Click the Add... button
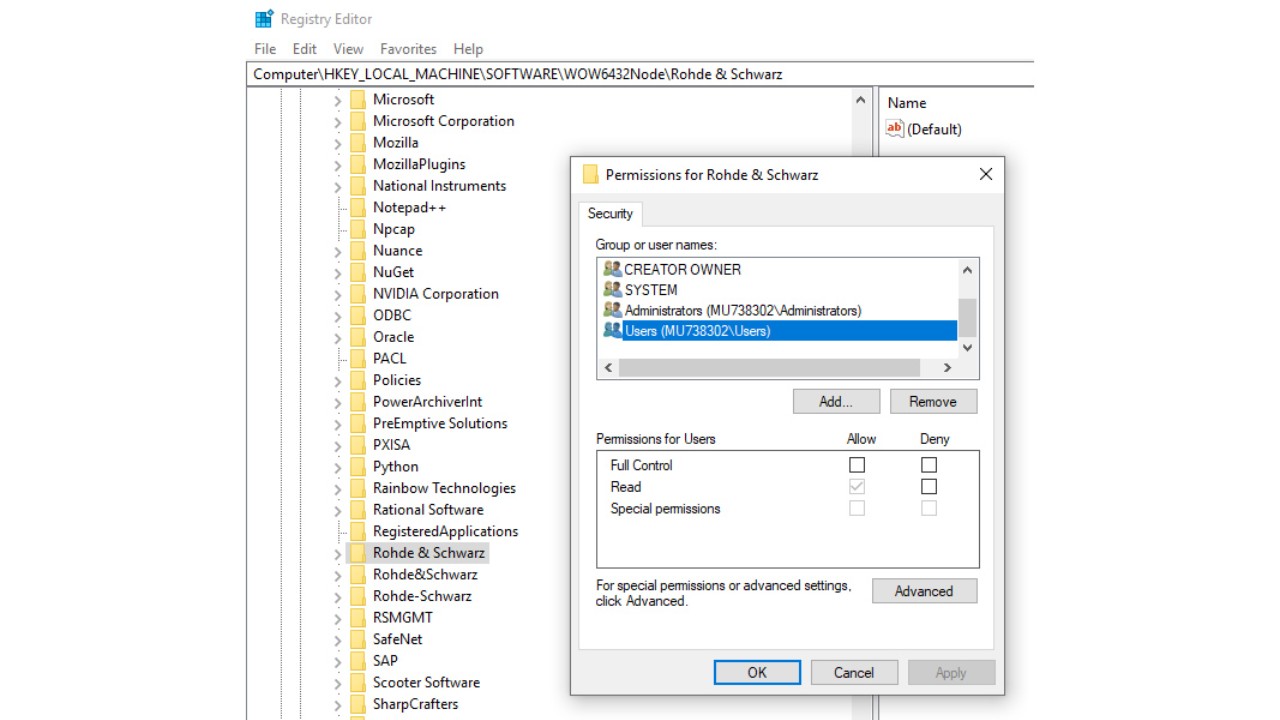The width and height of the screenshot is (1280, 720). pyautogui.click(x=836, y=401)
